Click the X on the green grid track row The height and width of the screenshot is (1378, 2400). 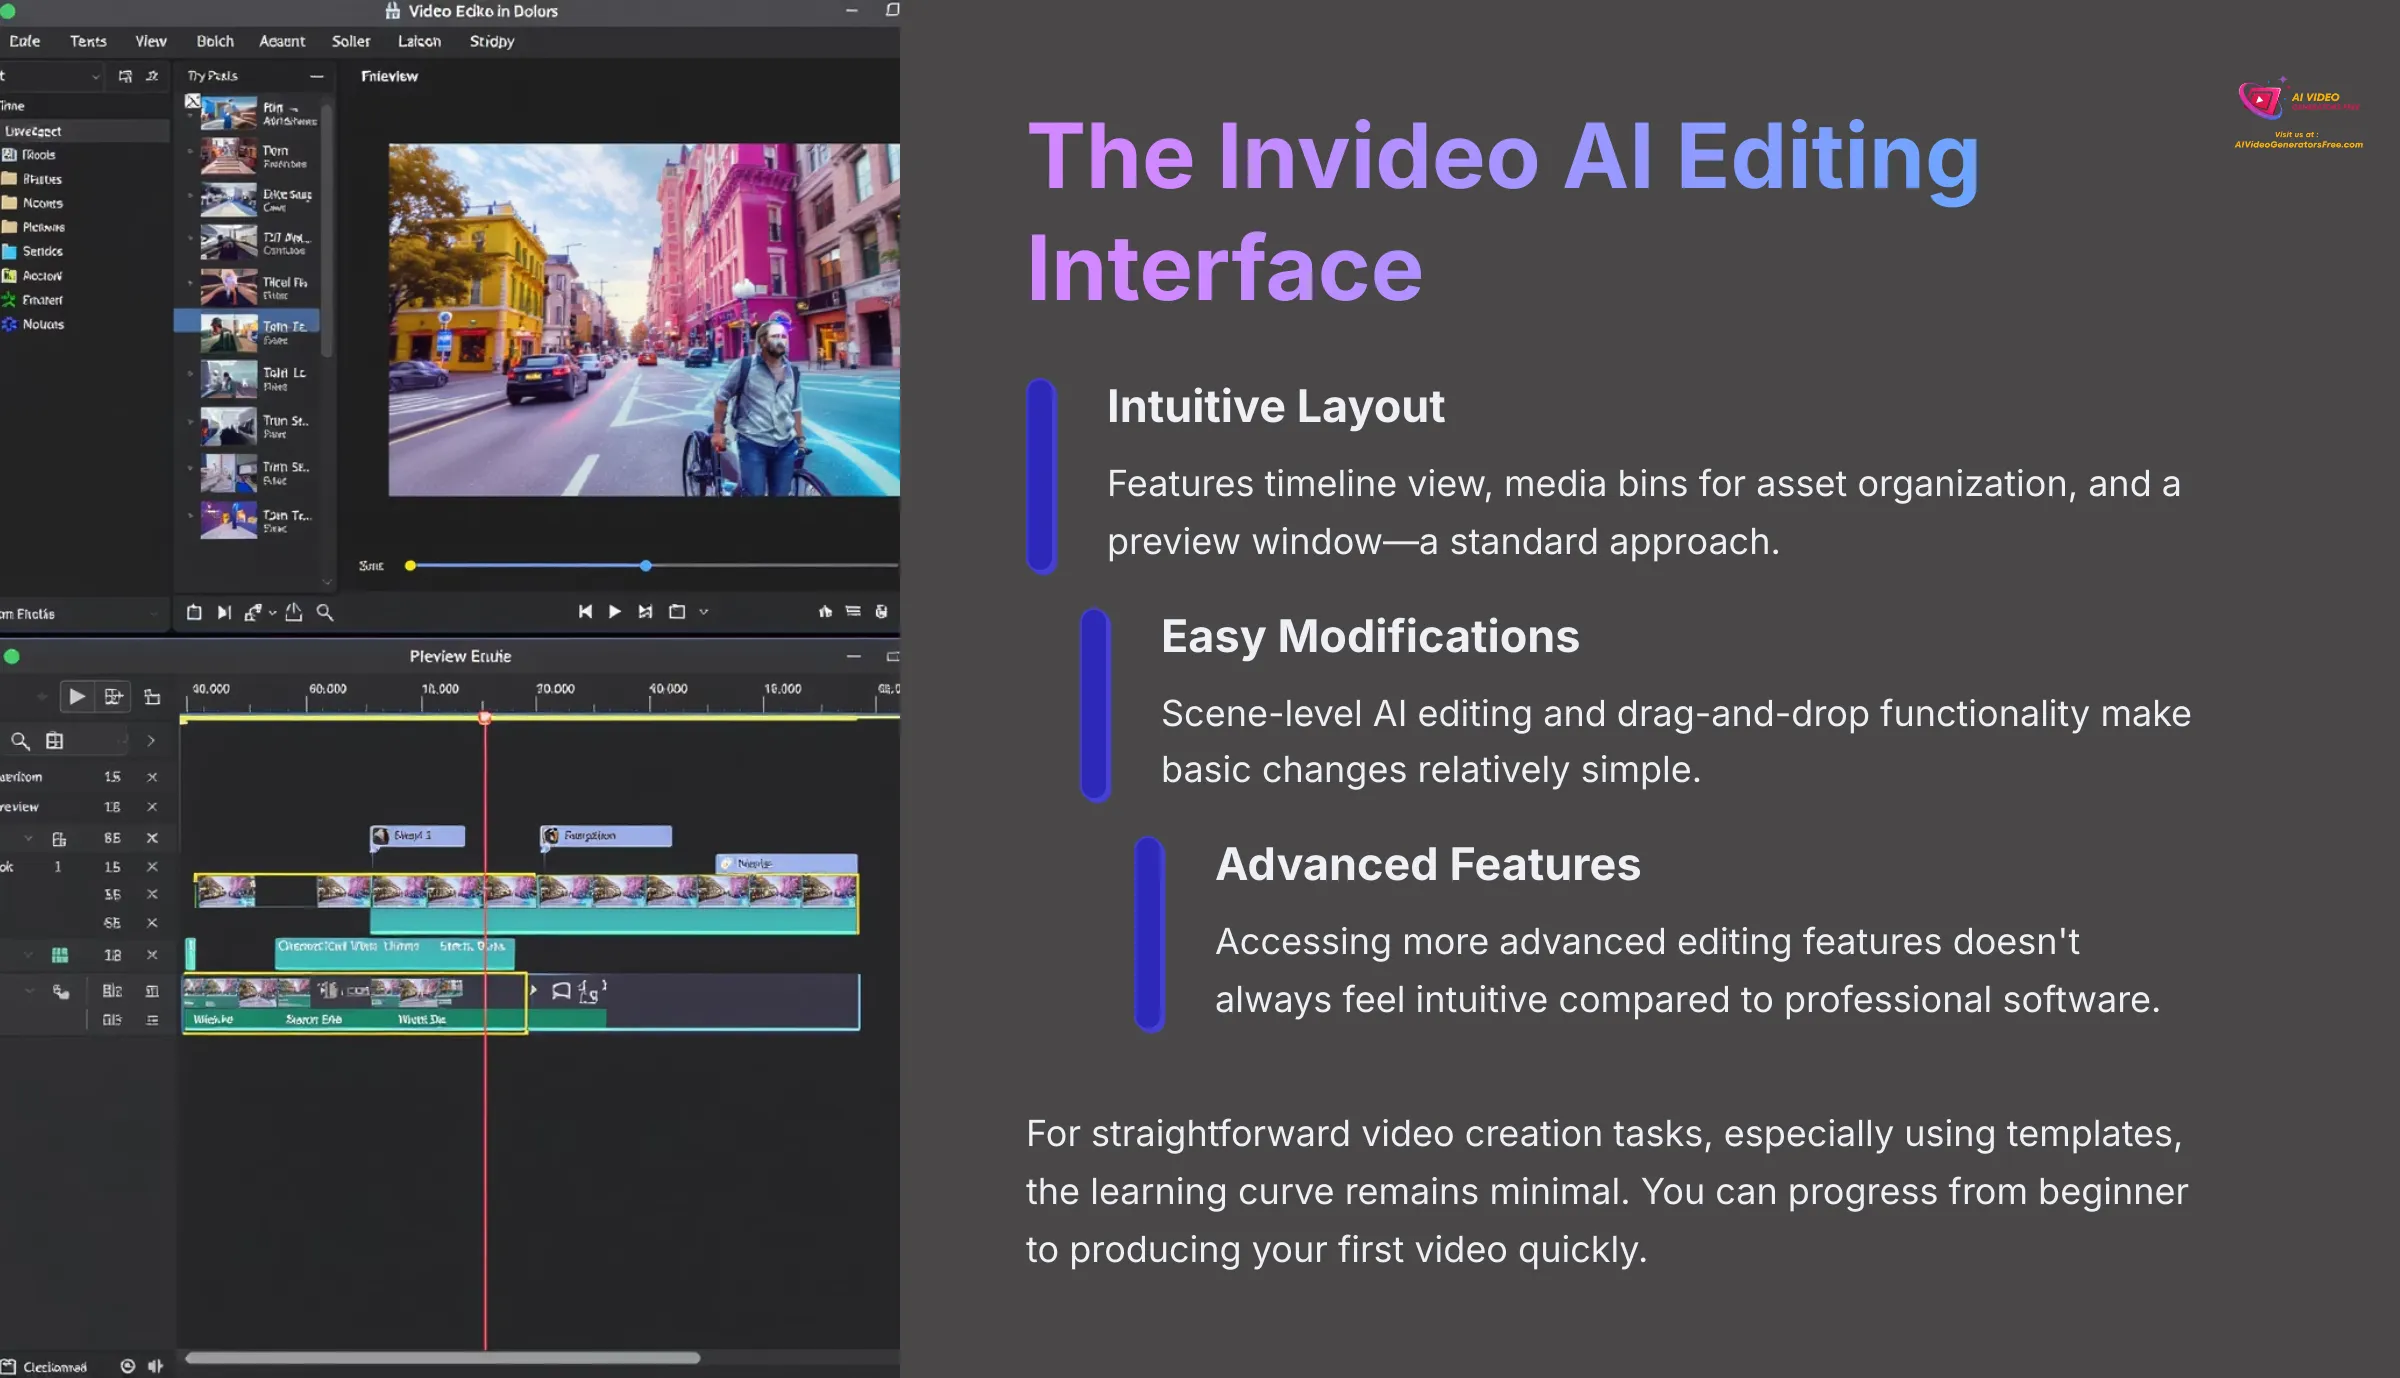coord(152,955)
